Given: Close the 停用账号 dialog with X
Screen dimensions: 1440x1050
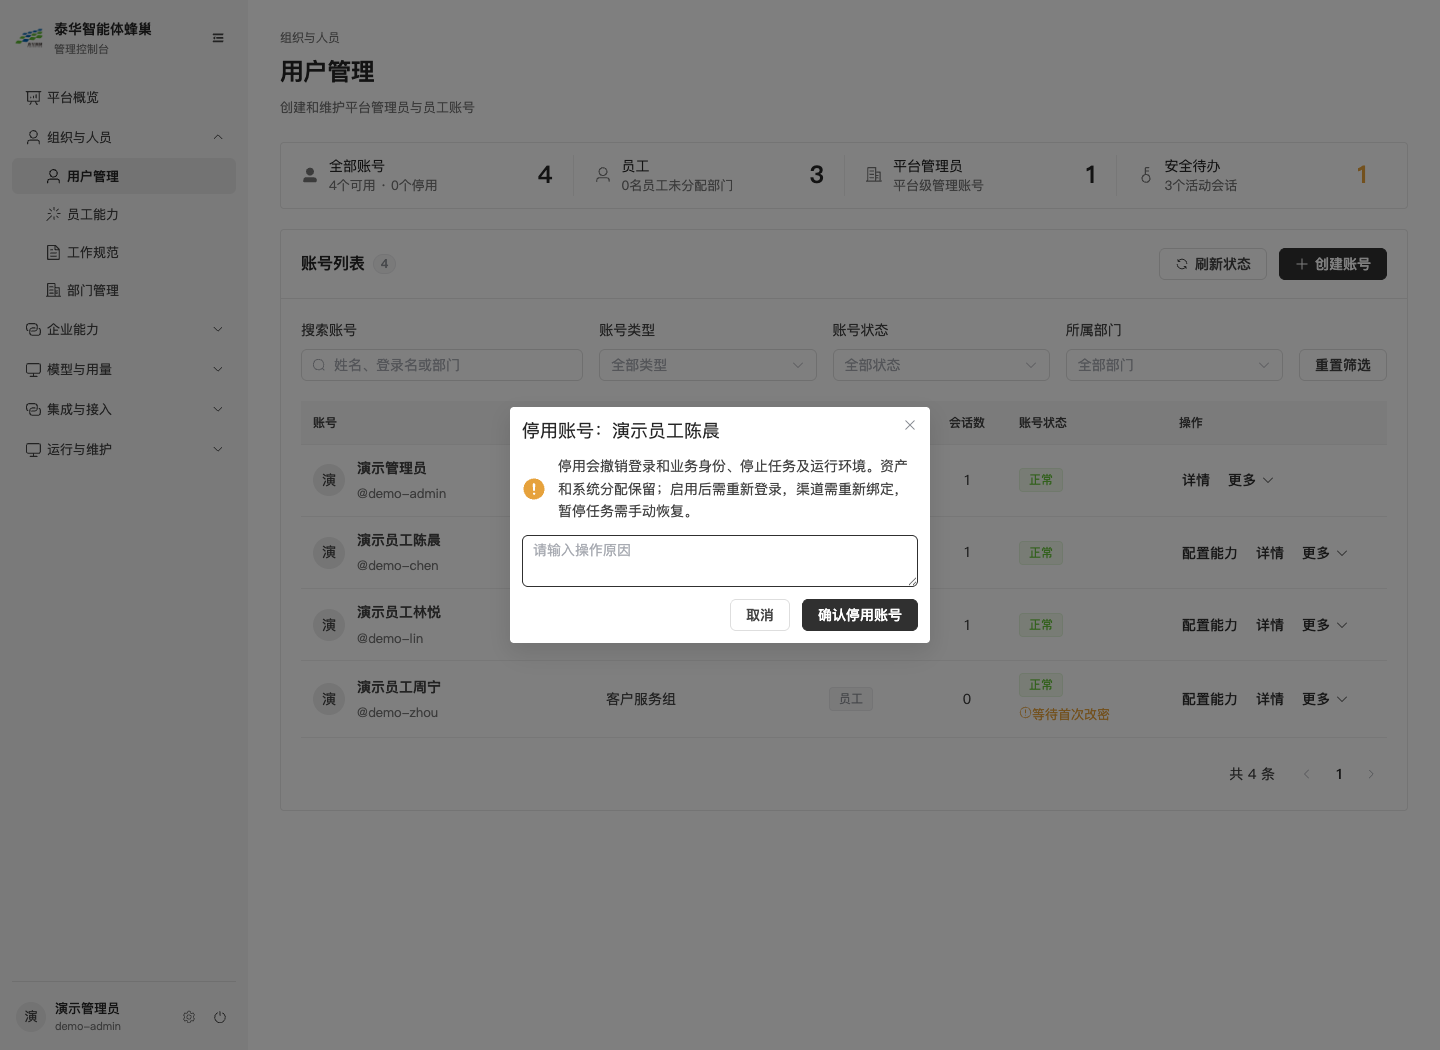Looking at the screenshot, I should 910,425.
